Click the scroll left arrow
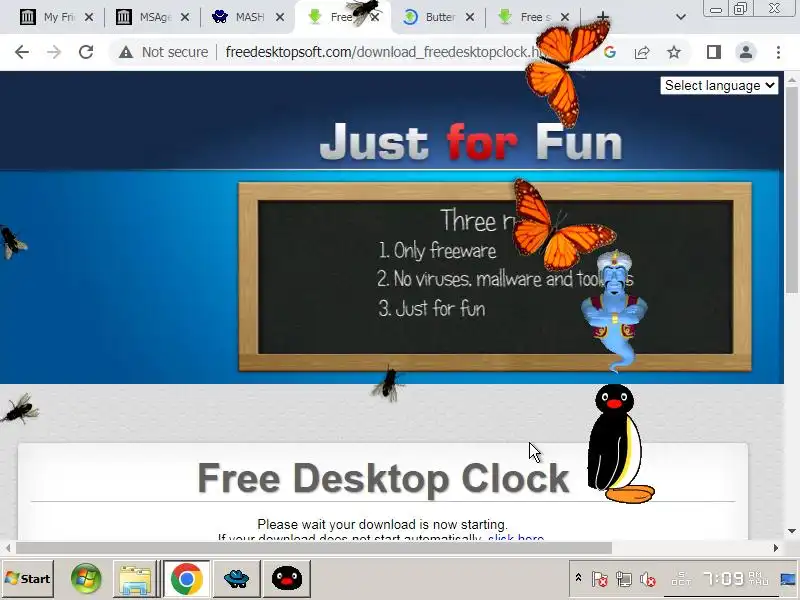The width and height of the screenshot is (800, 600). click(x=8, y=548)
